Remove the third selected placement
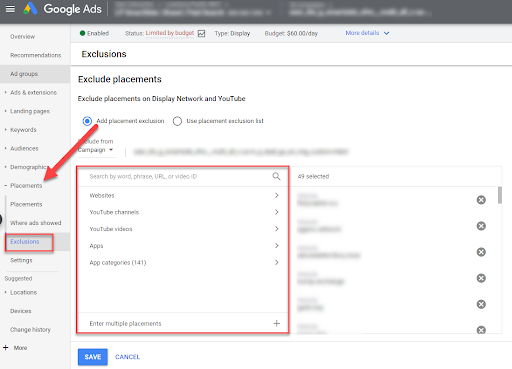 (x=481, y=252)
